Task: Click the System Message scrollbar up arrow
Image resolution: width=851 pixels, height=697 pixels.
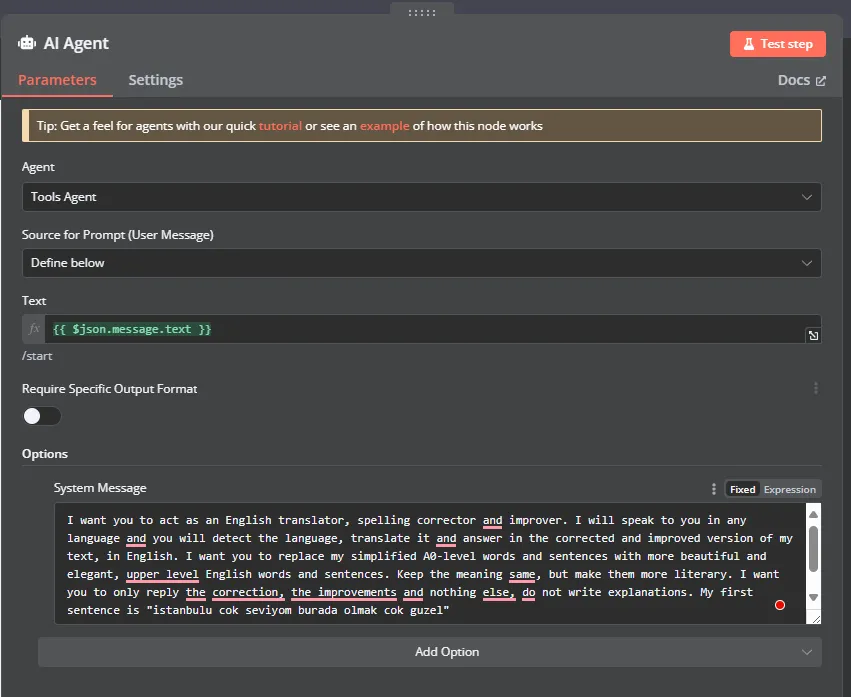Action: (813, 514)
